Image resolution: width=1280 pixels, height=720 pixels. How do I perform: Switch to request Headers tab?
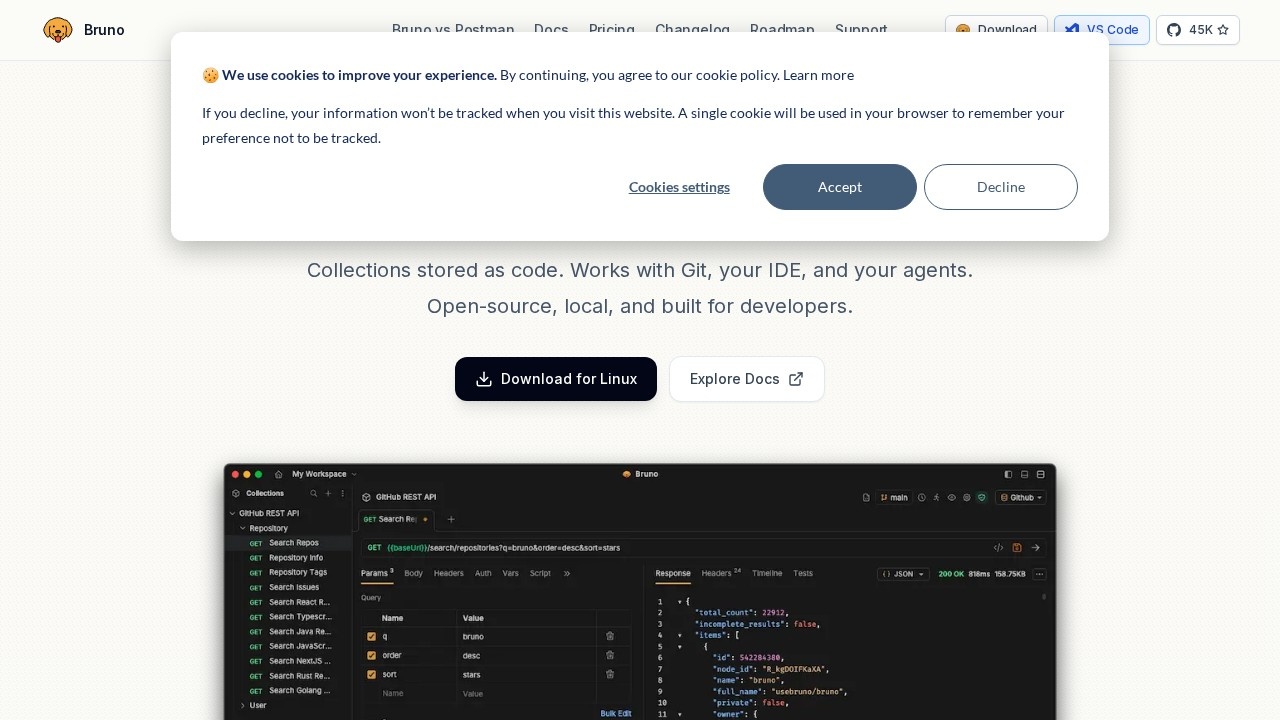point(448,573)
